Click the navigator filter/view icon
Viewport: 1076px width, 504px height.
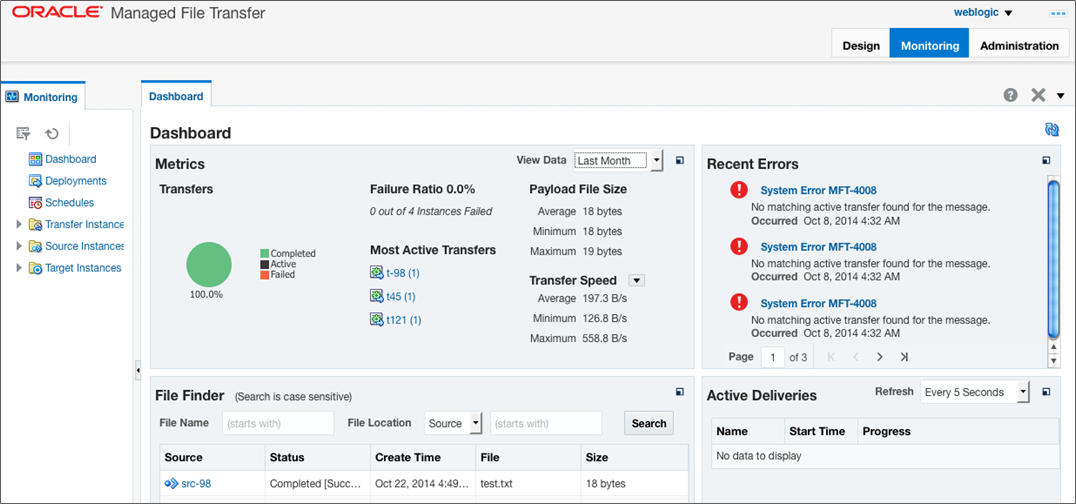point(23,133)
